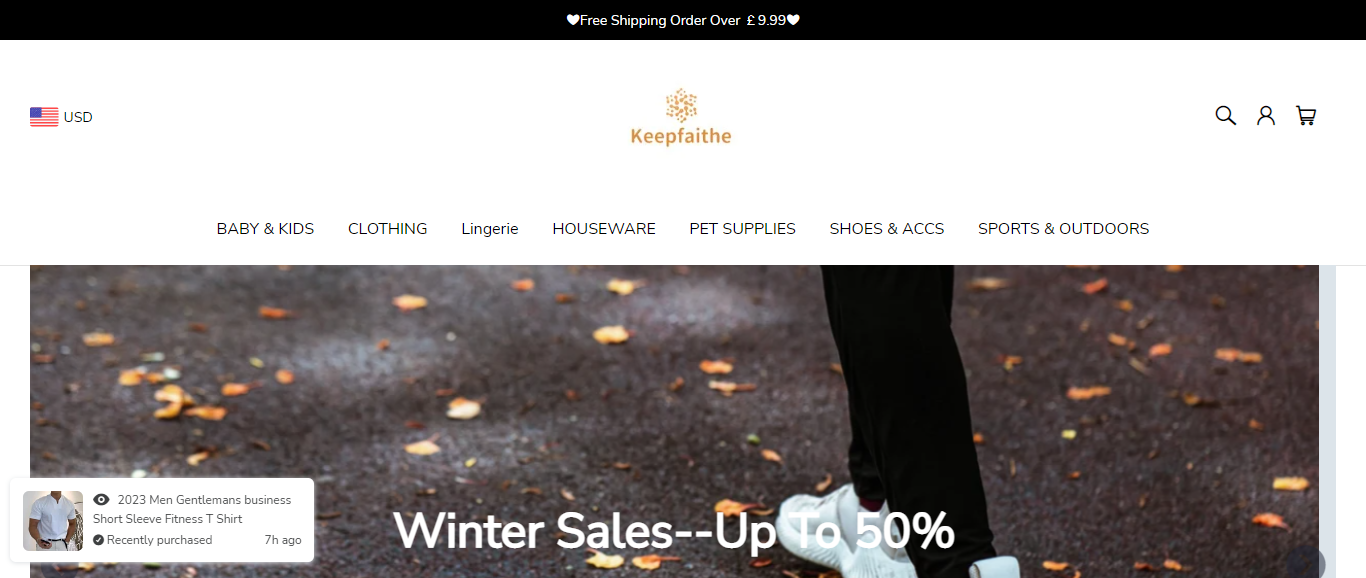The image size is (1366, 578).
Task: Click the eye icon in purchase popup
Action: pos(101,500)
